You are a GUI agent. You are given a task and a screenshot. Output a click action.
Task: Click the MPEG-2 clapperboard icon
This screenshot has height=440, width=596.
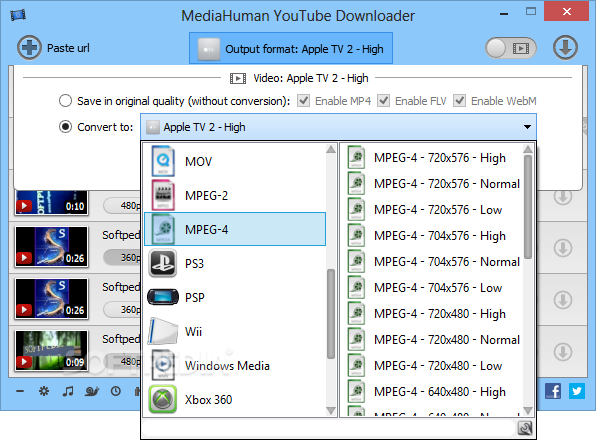[163, 195]
